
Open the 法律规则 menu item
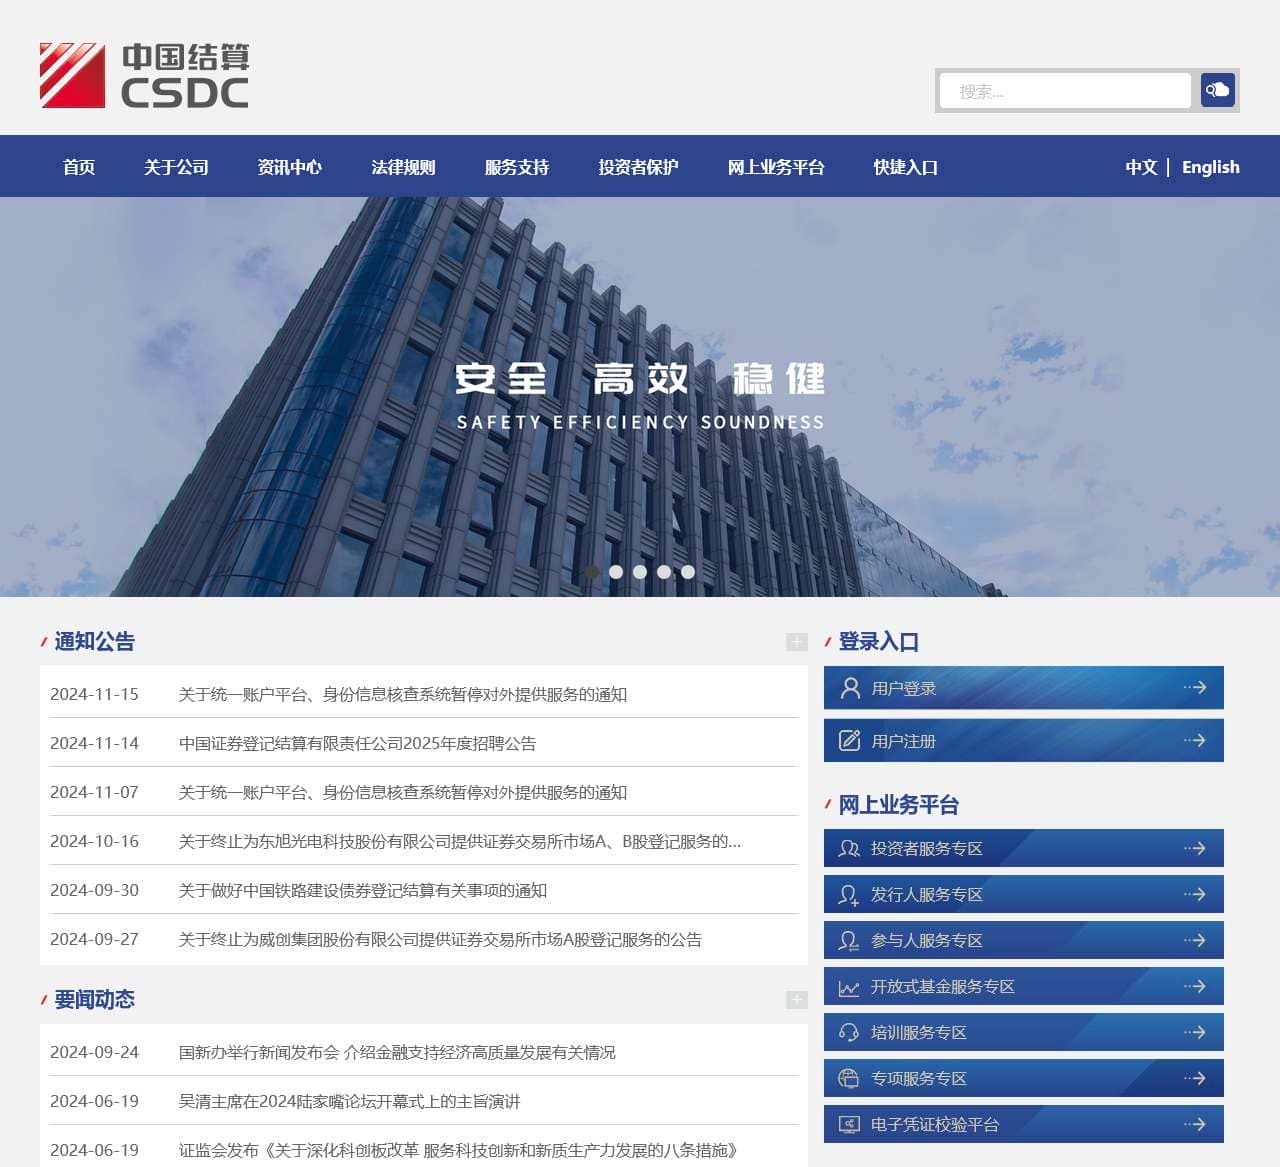[403, 167]
